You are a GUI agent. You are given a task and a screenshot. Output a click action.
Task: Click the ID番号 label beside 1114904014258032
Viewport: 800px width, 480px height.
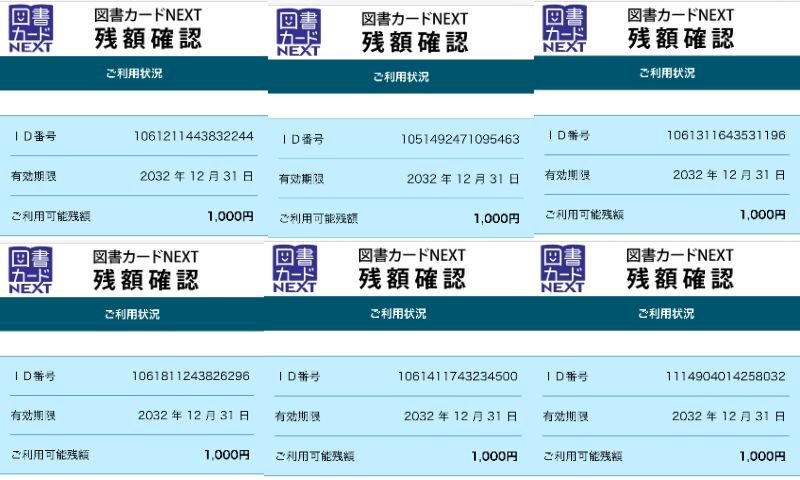click(x=566, y=376)
